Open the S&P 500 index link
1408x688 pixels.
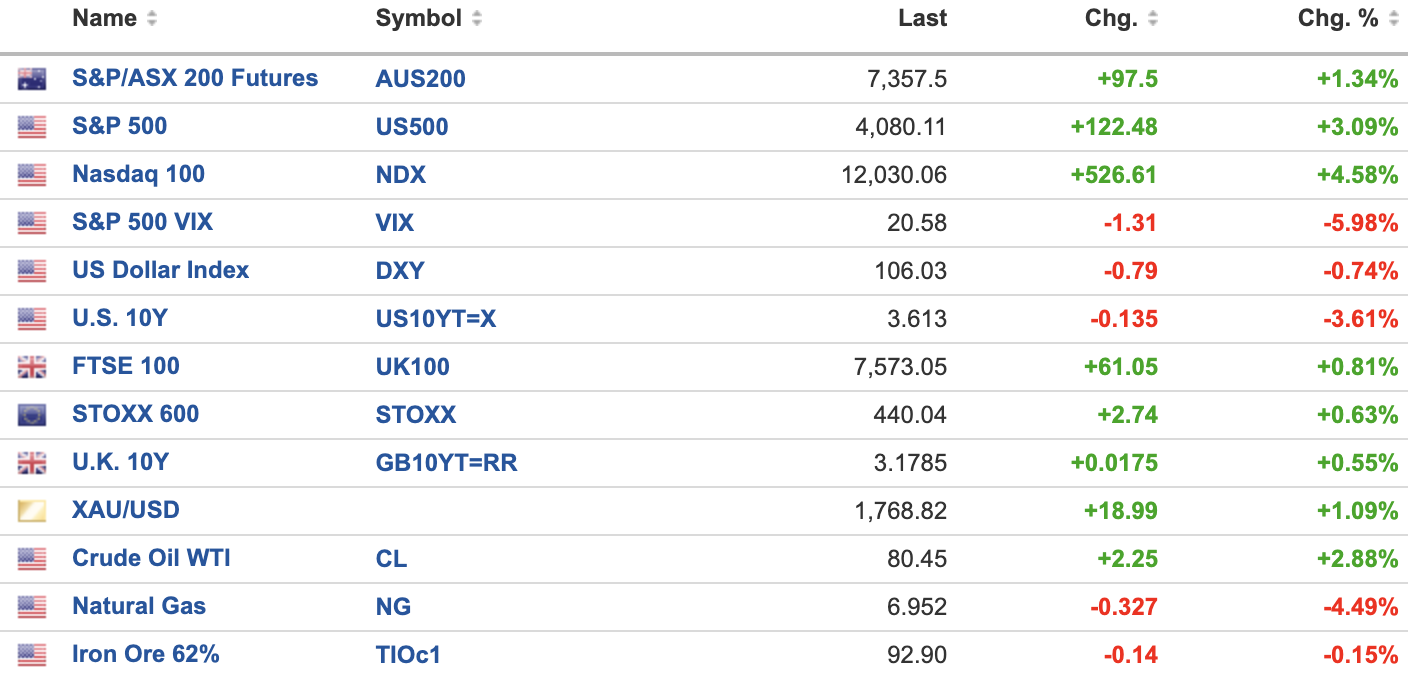pos(119,127)
